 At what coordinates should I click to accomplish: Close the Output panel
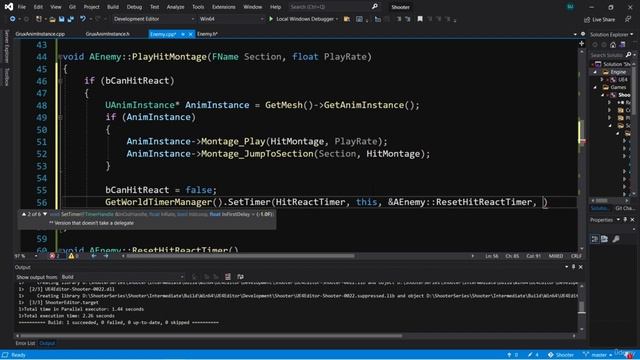coord(580,267)
